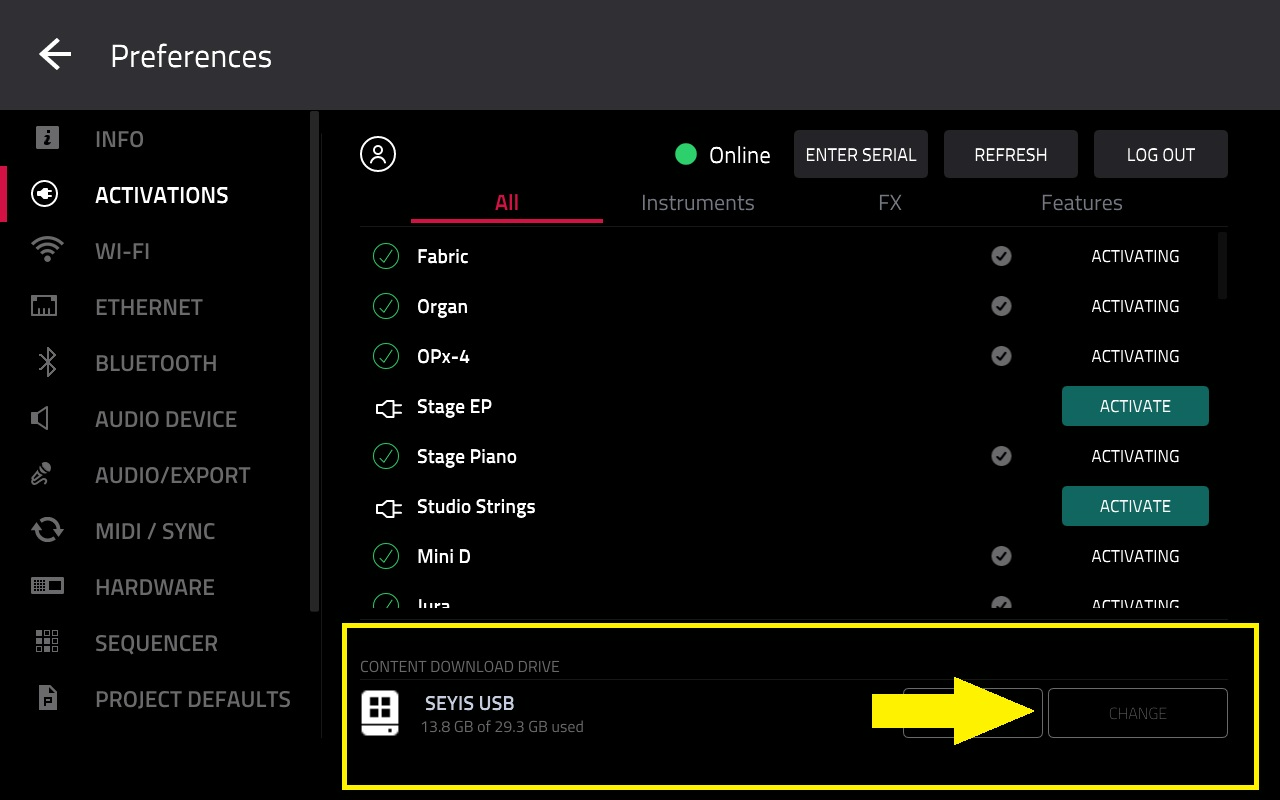Screen dimensions: 1280x800
Task: Click the activations list scrollbar
Action: pos(1223,265)
